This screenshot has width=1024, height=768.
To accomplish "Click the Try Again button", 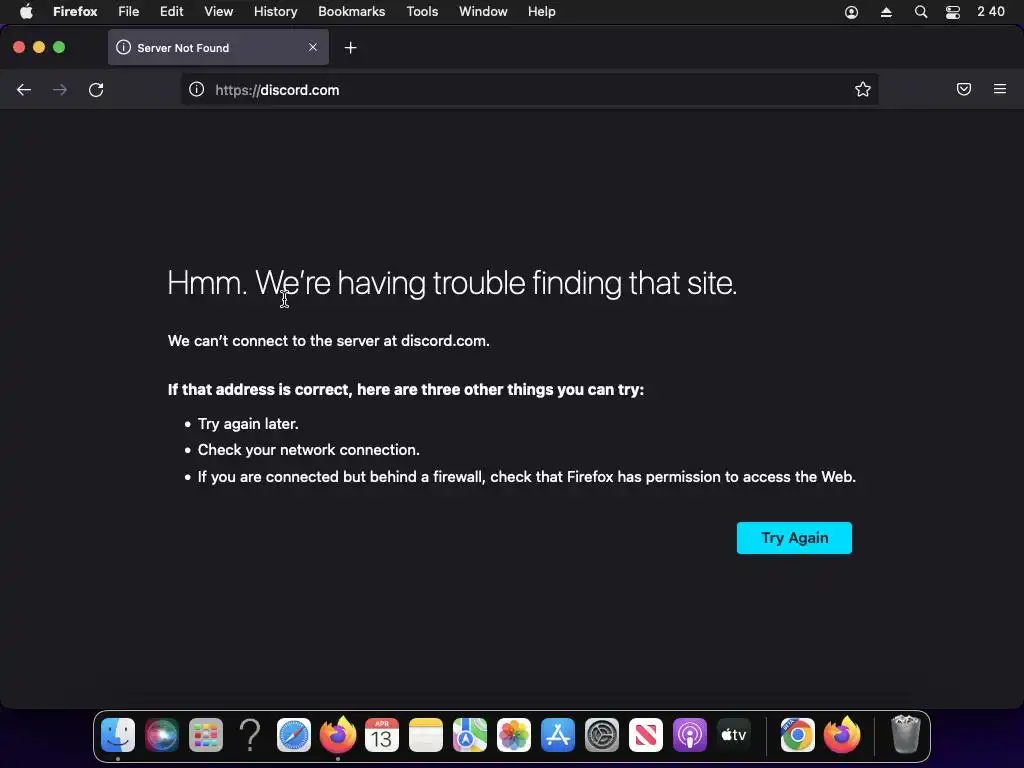I will point(794,538).
